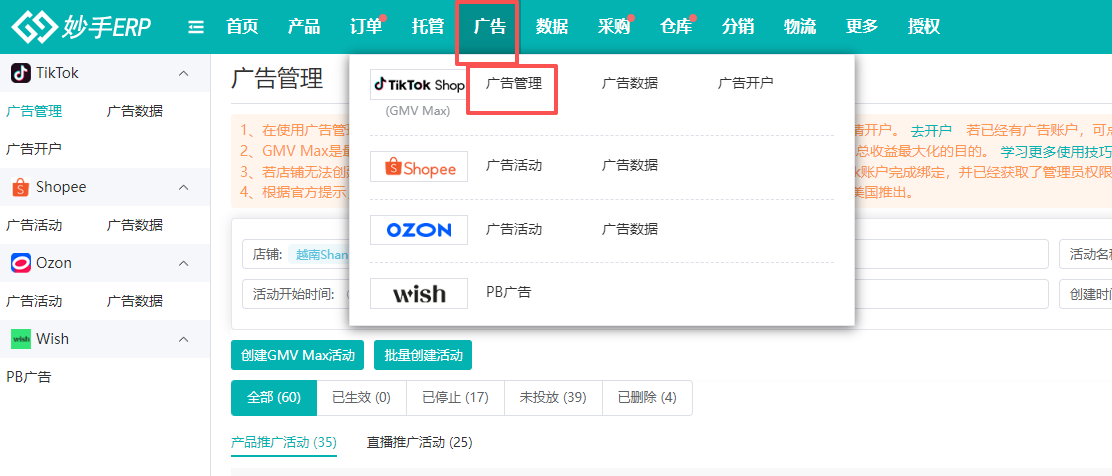Open 广告数据 under Ozon sidebar

coord(135,301)
